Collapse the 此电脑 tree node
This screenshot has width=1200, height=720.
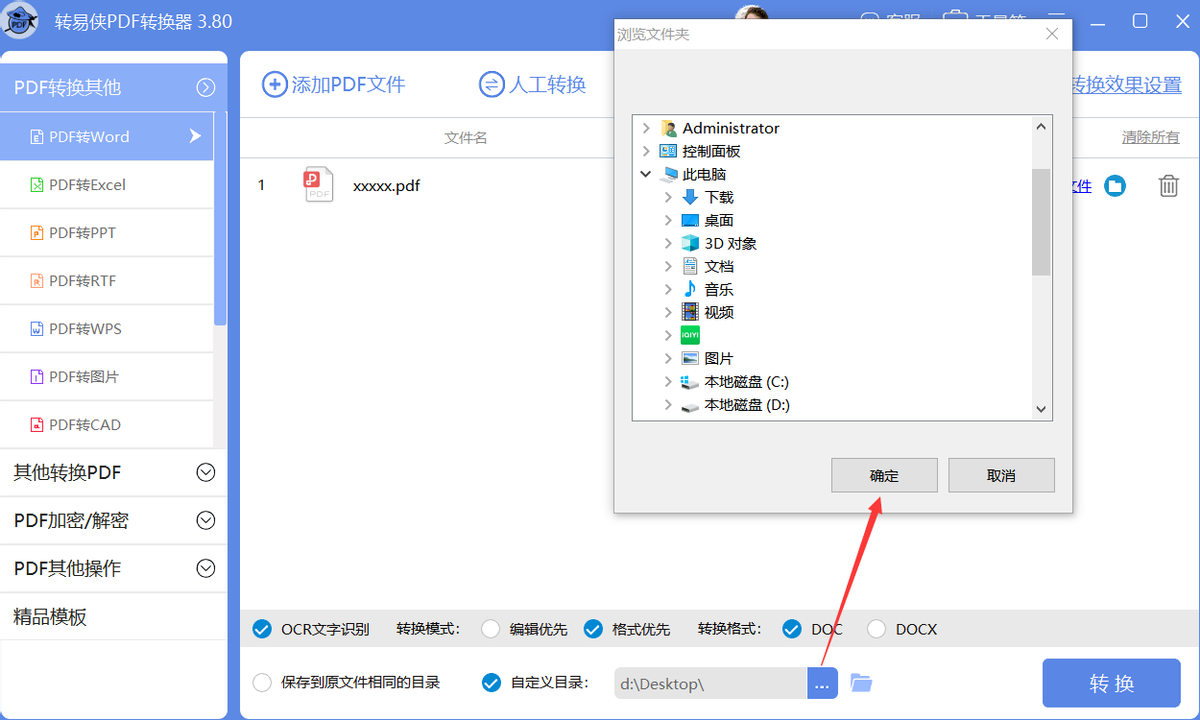coord(646,174)
